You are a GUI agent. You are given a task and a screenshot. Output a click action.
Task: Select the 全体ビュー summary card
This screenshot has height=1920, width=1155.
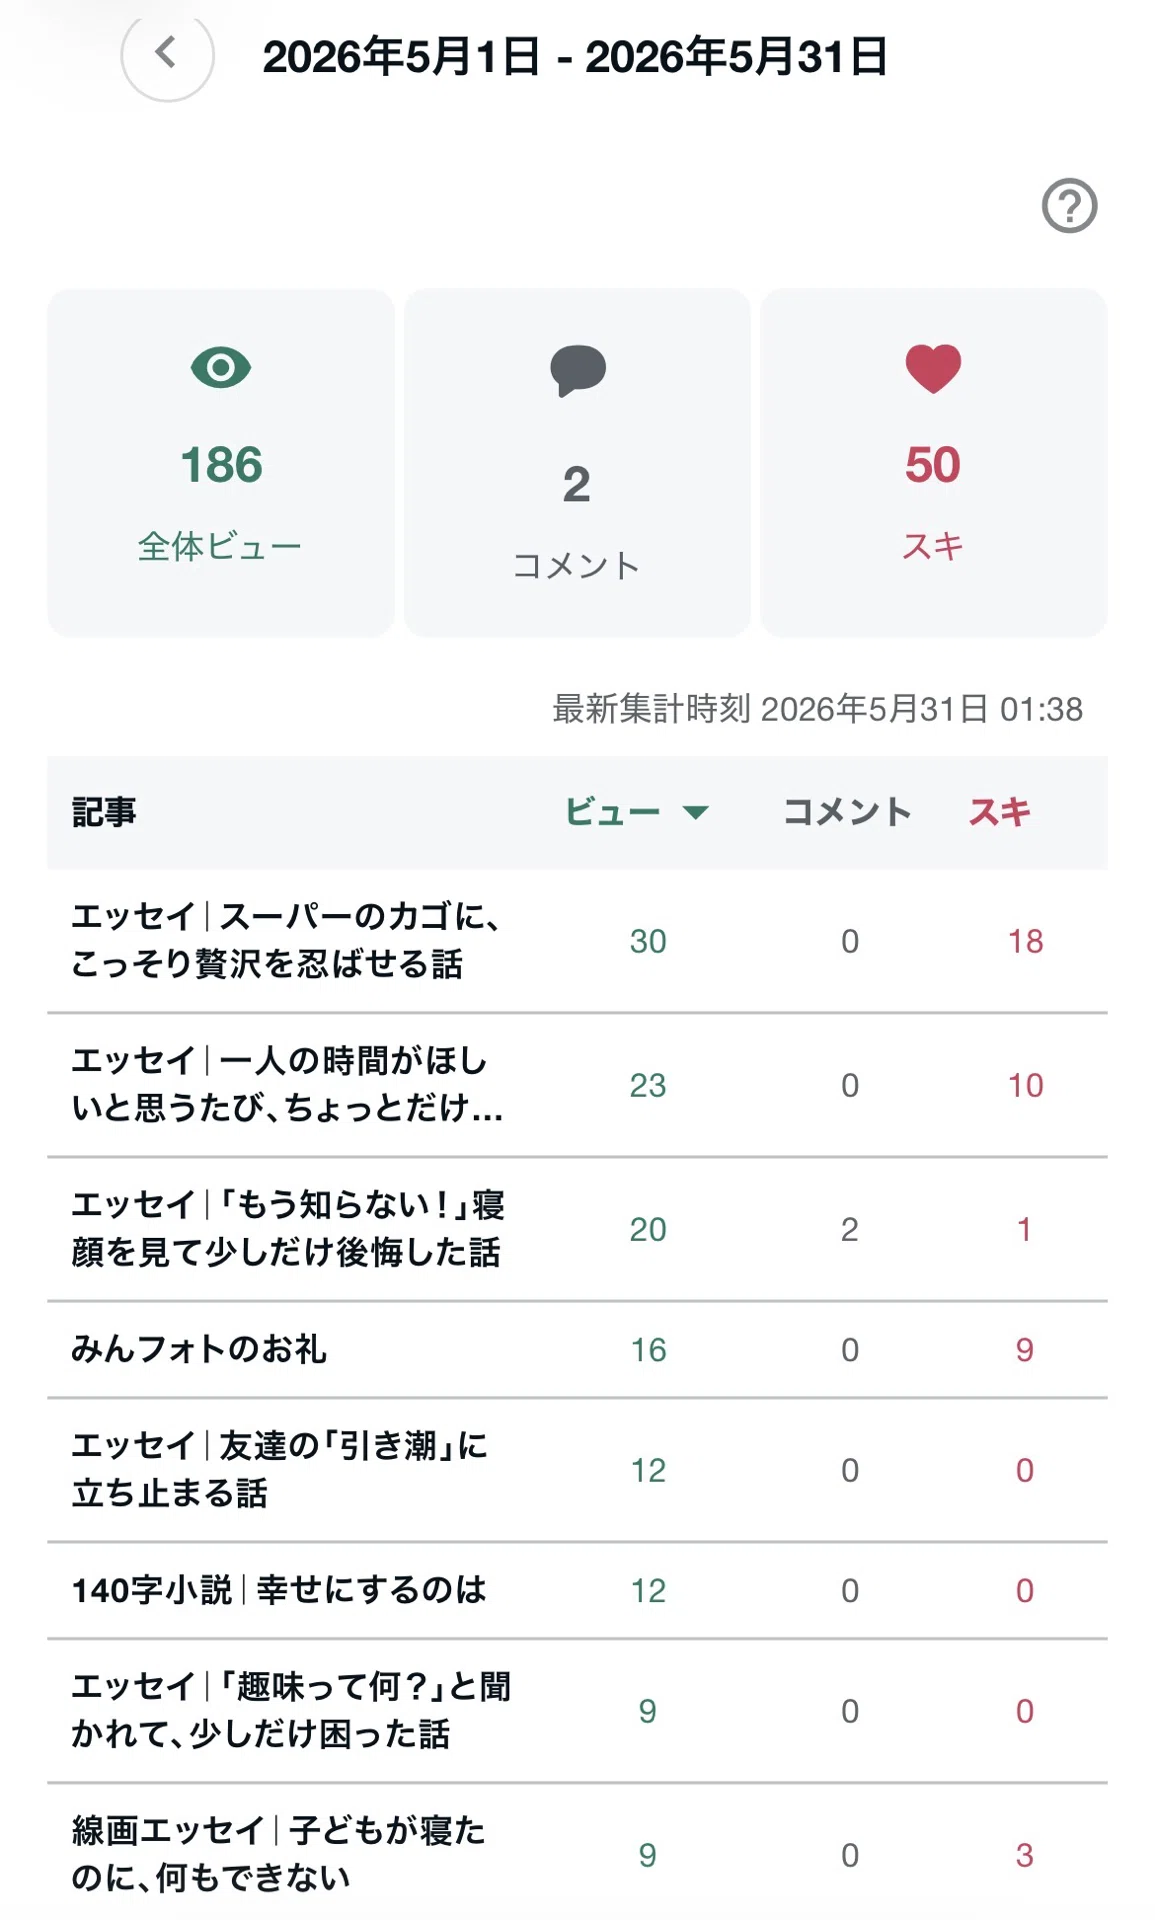[x=221, y=463]
